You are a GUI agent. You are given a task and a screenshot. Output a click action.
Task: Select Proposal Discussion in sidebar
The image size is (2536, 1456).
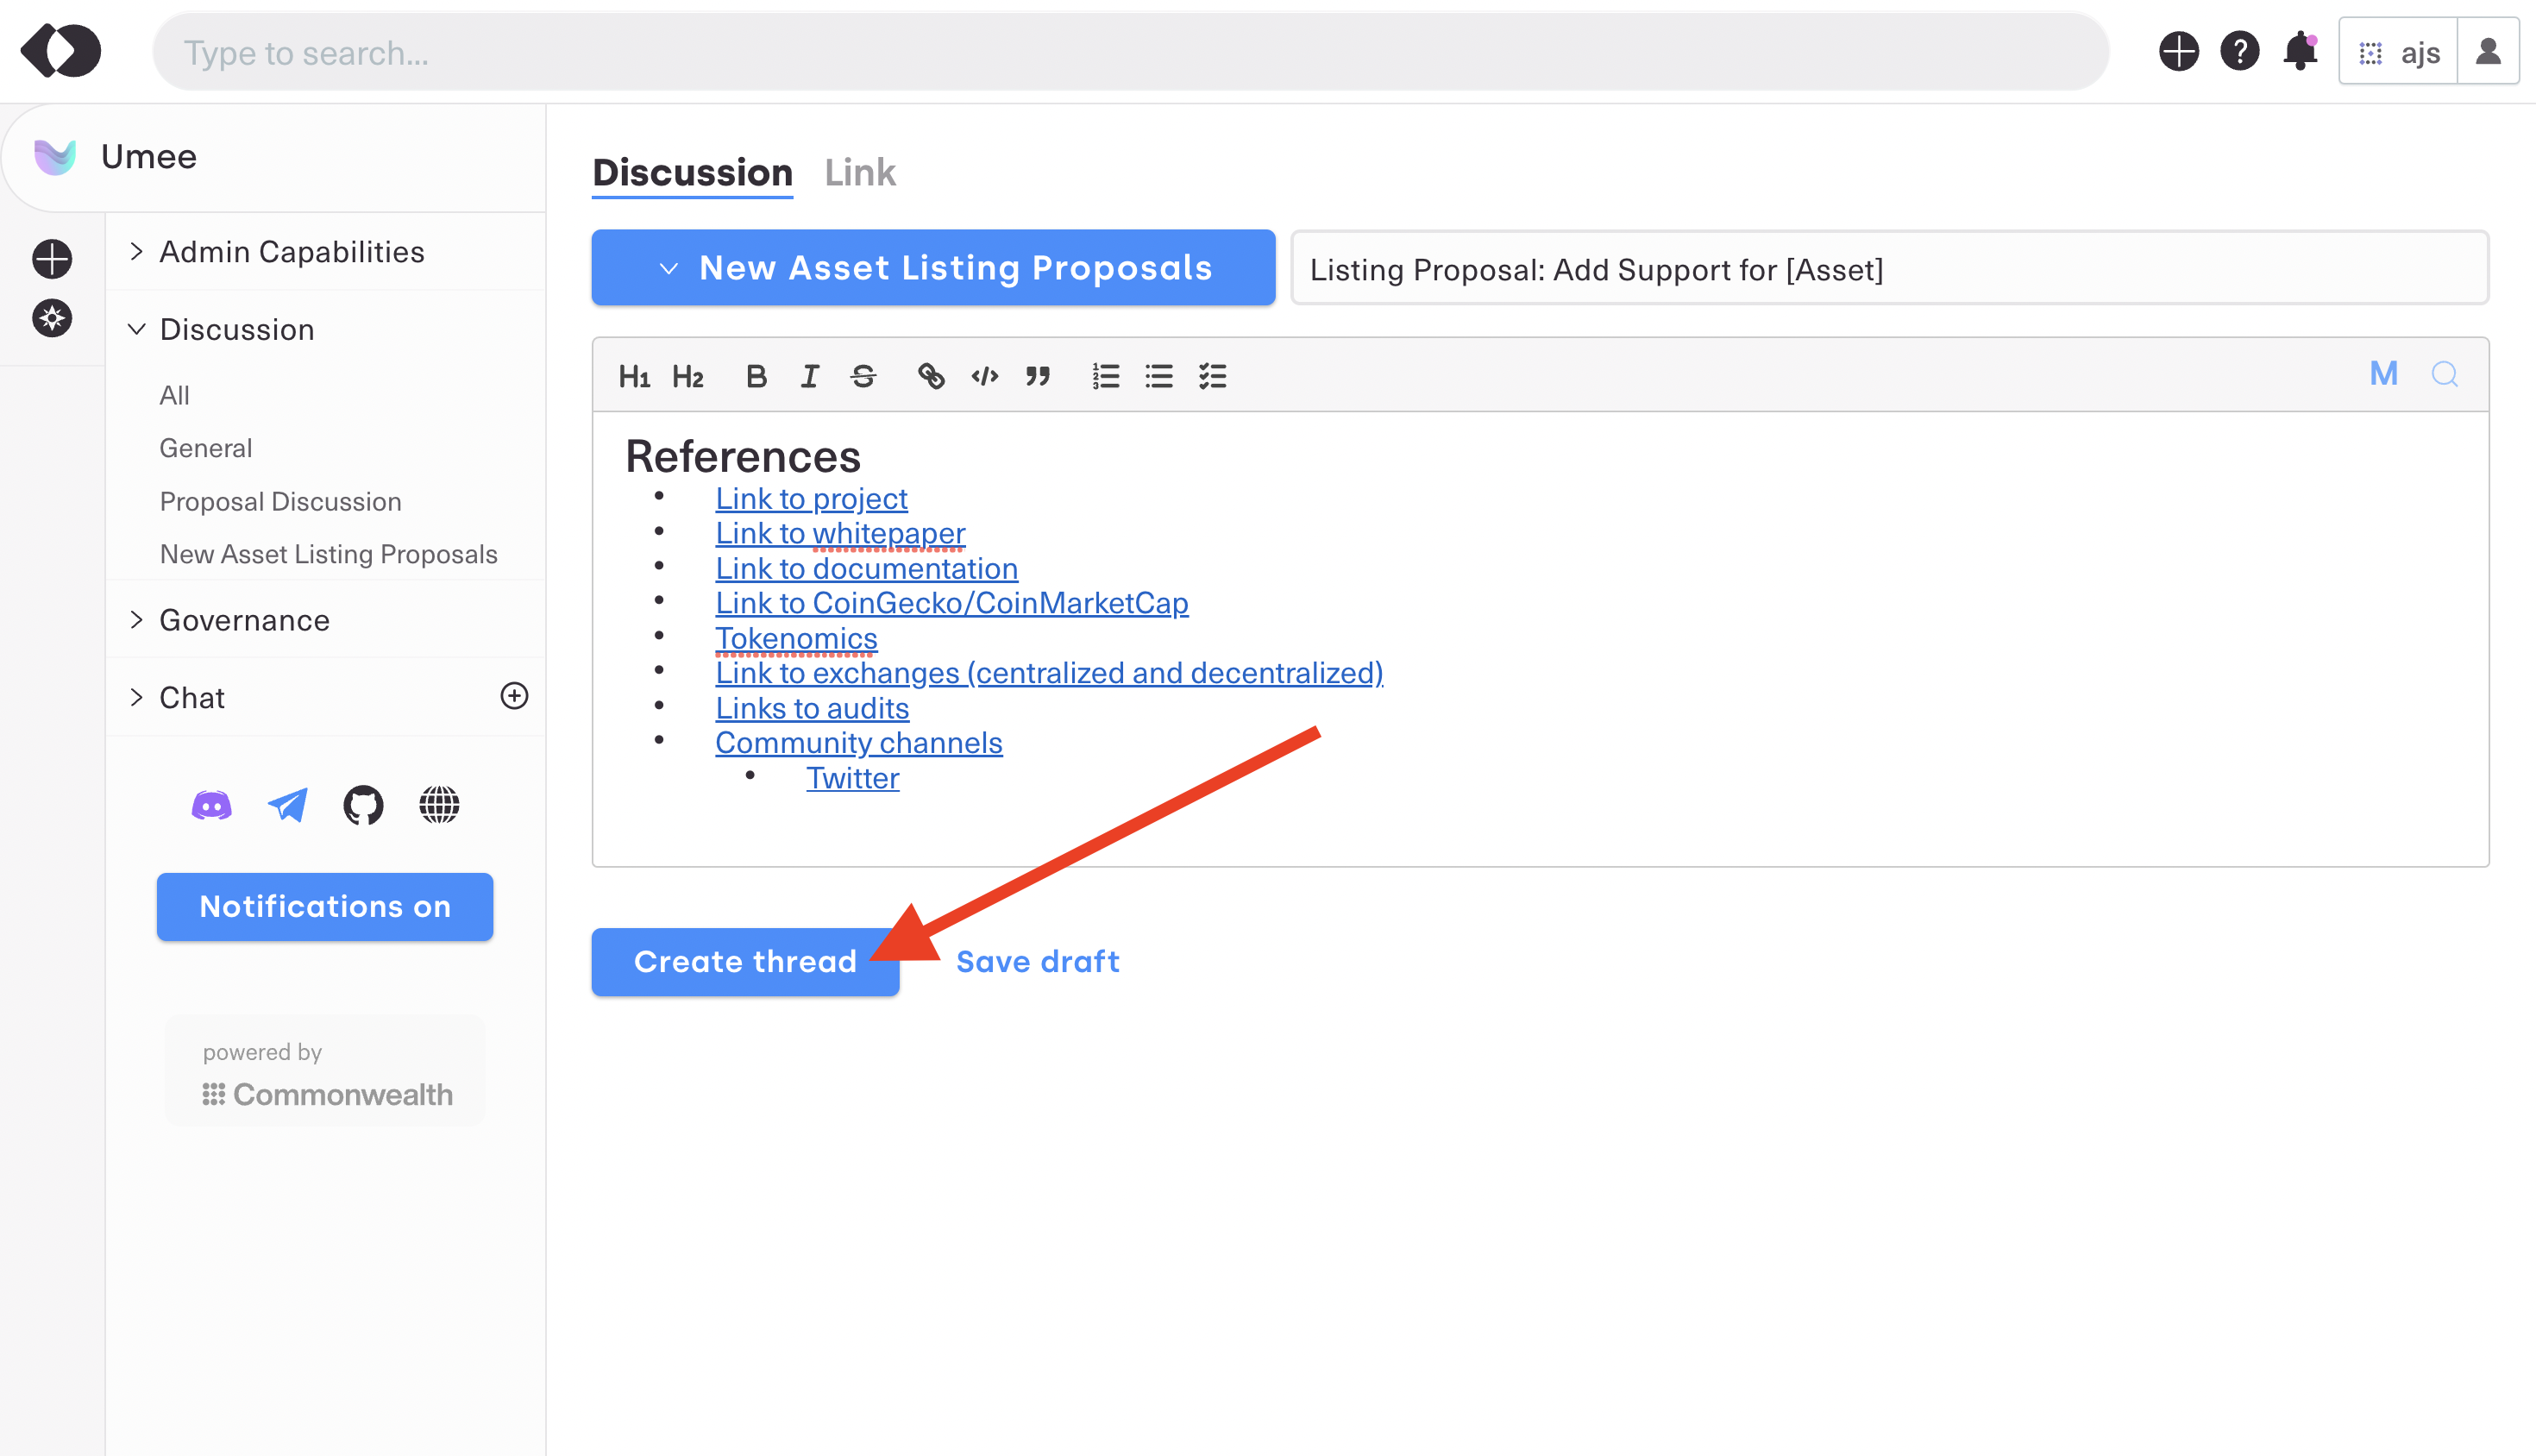[280, 501]
